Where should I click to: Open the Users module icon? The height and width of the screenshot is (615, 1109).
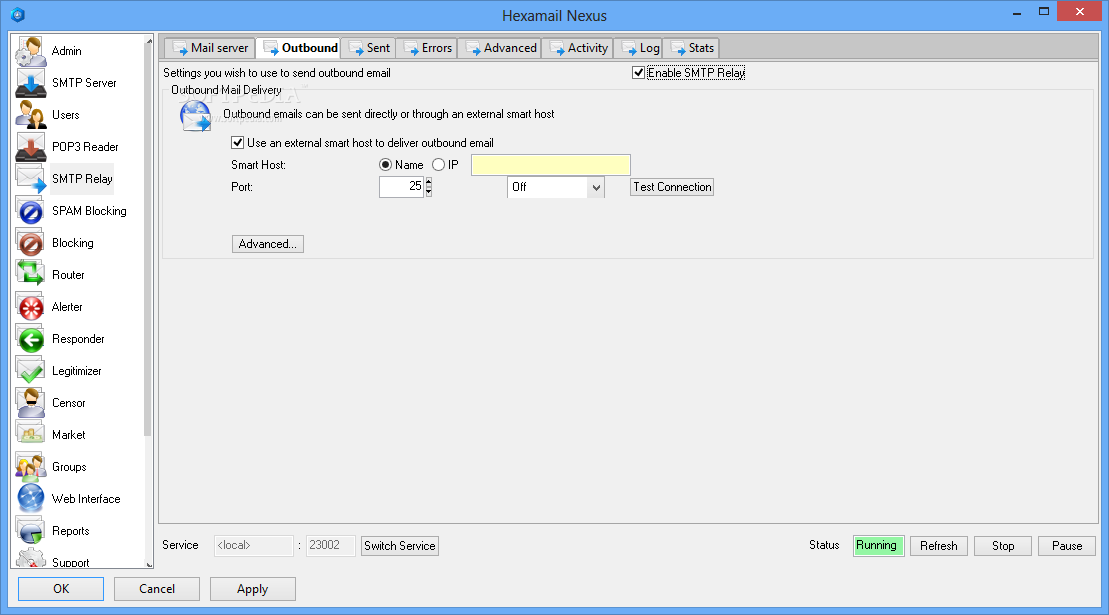(x=30, y=115)
